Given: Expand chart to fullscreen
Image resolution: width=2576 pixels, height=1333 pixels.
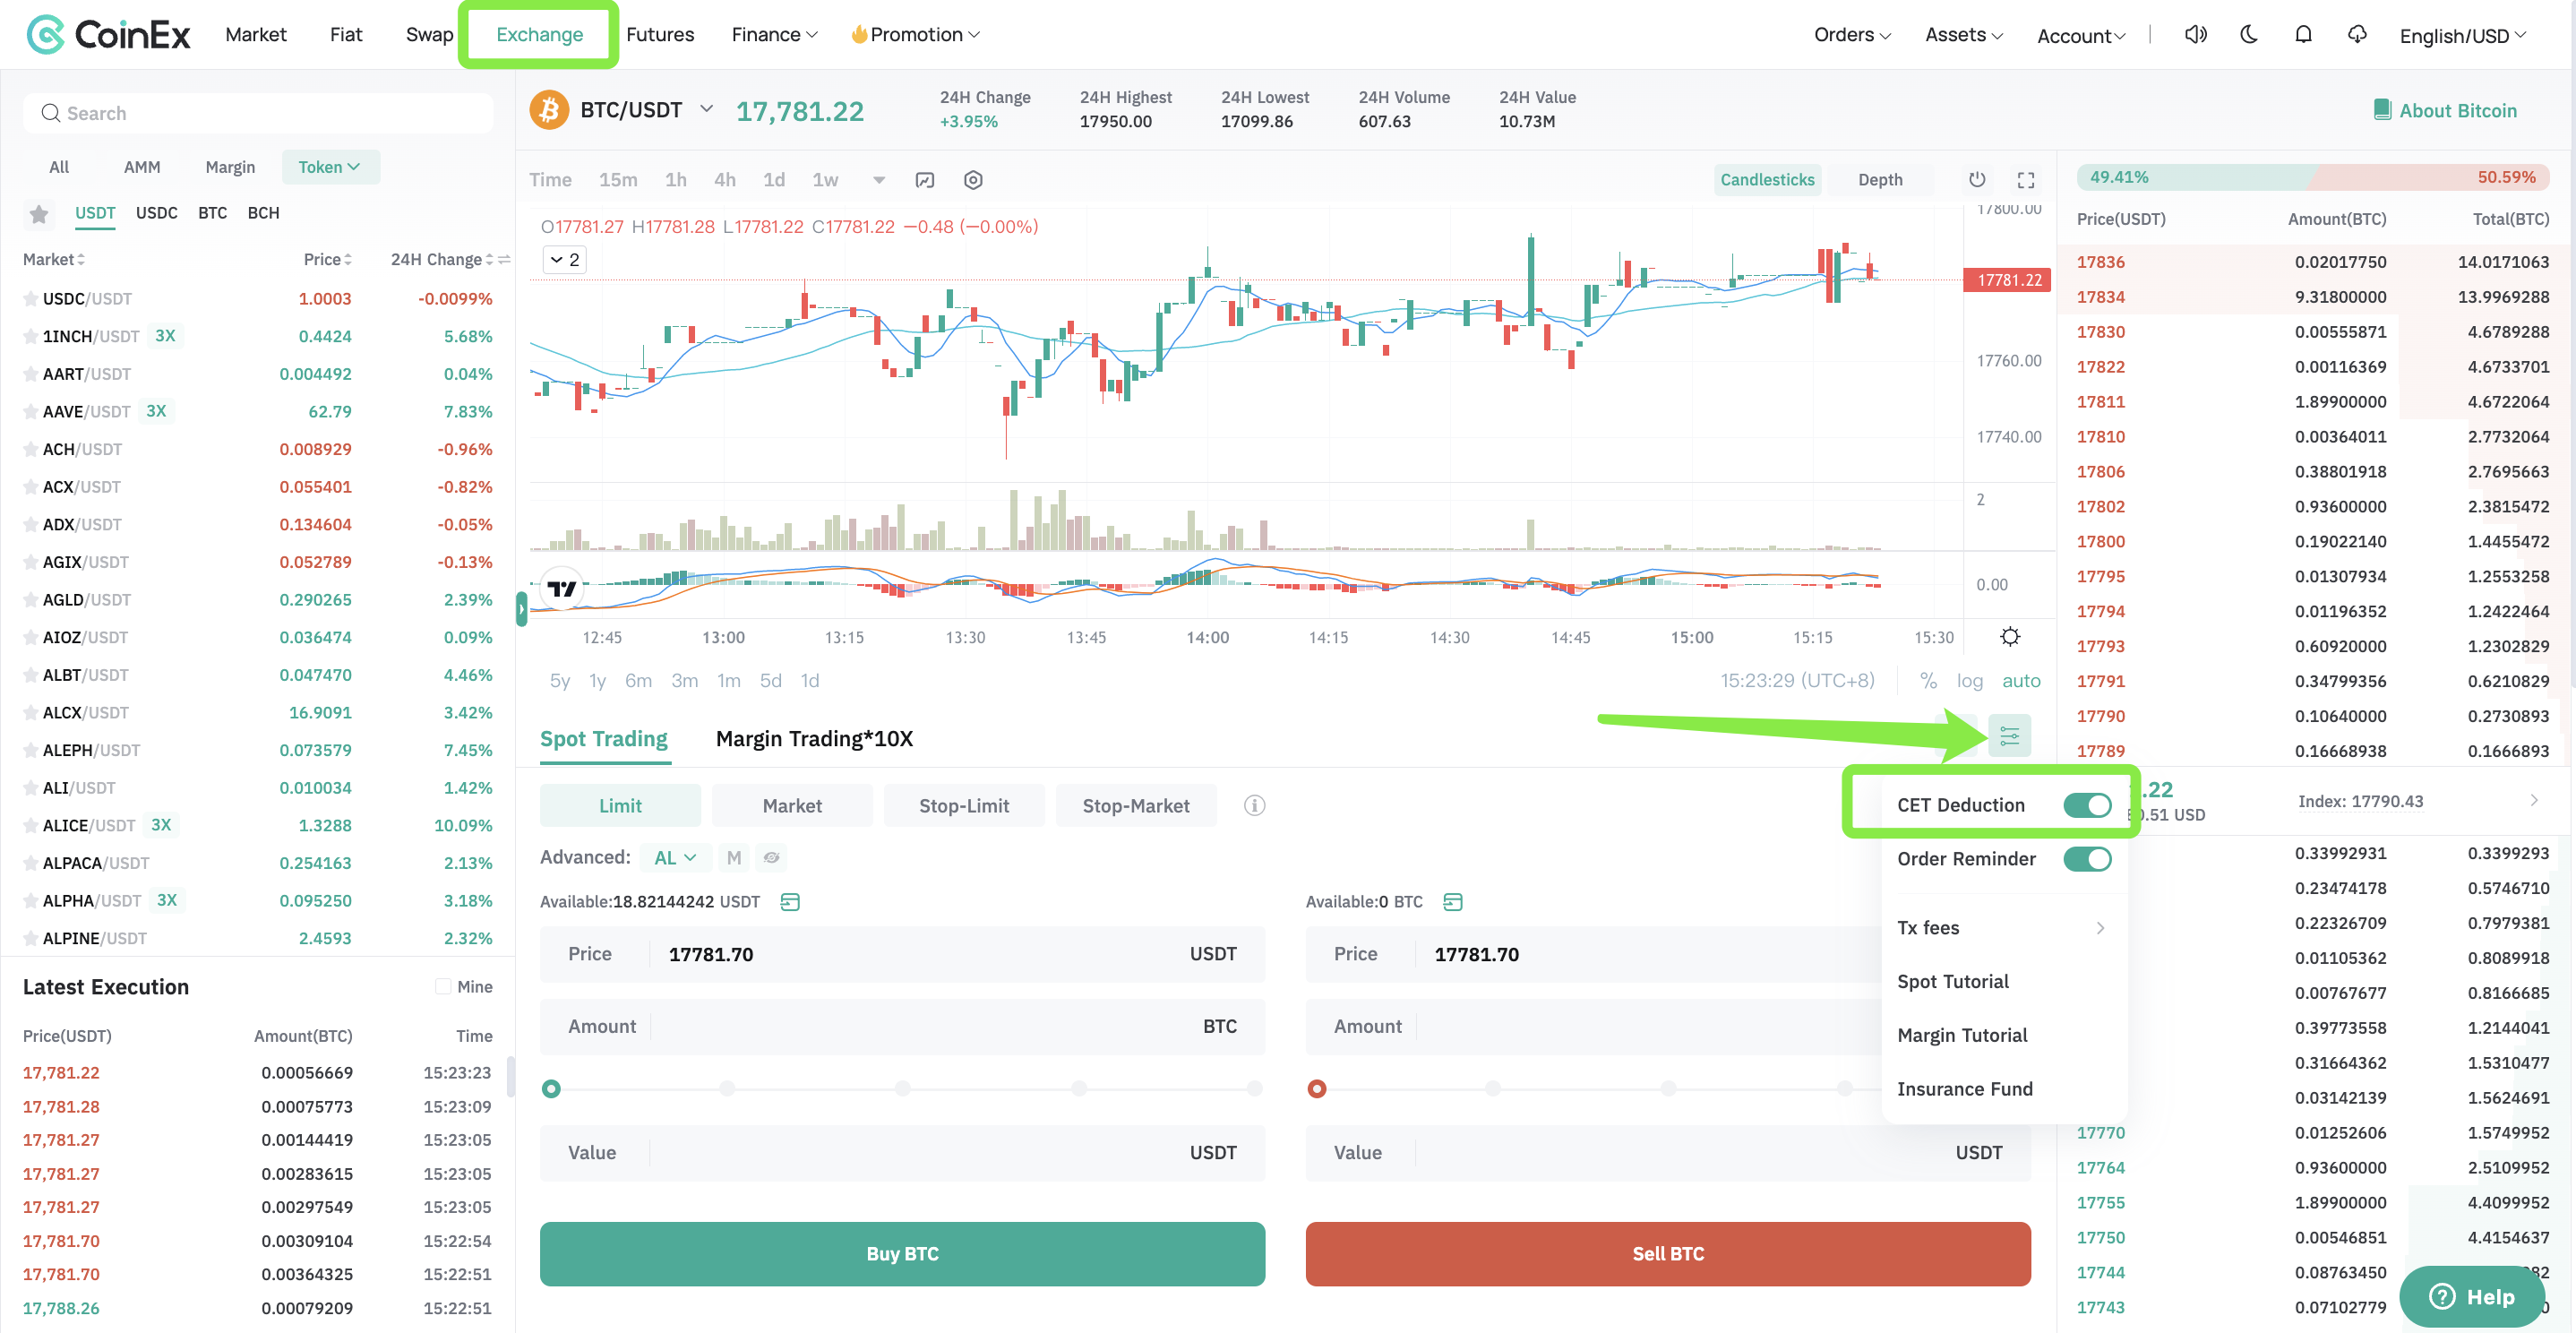Looking at the screenshot, I should click(2026, 180).
